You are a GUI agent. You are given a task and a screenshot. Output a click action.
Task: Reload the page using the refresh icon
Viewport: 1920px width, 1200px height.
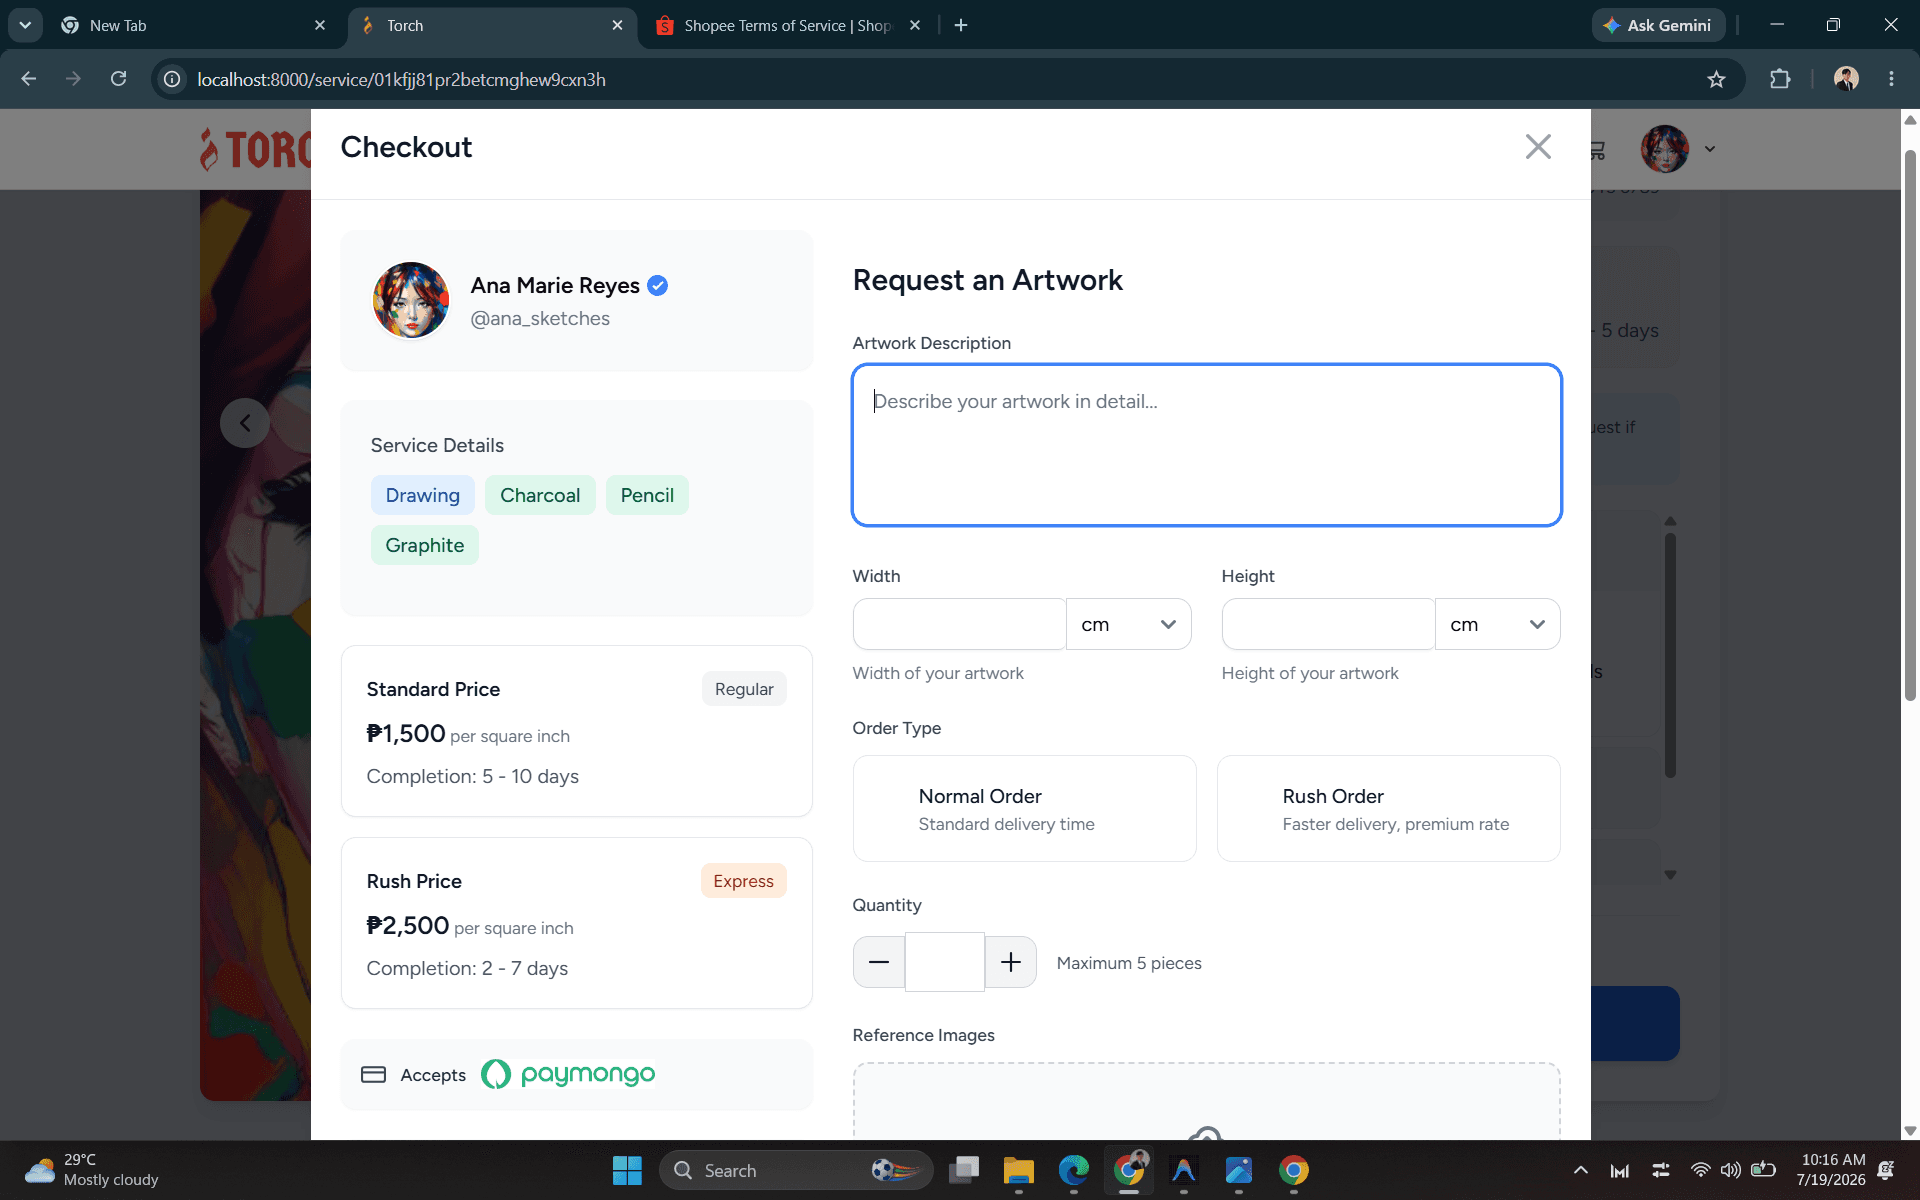[x=118, y=79]
